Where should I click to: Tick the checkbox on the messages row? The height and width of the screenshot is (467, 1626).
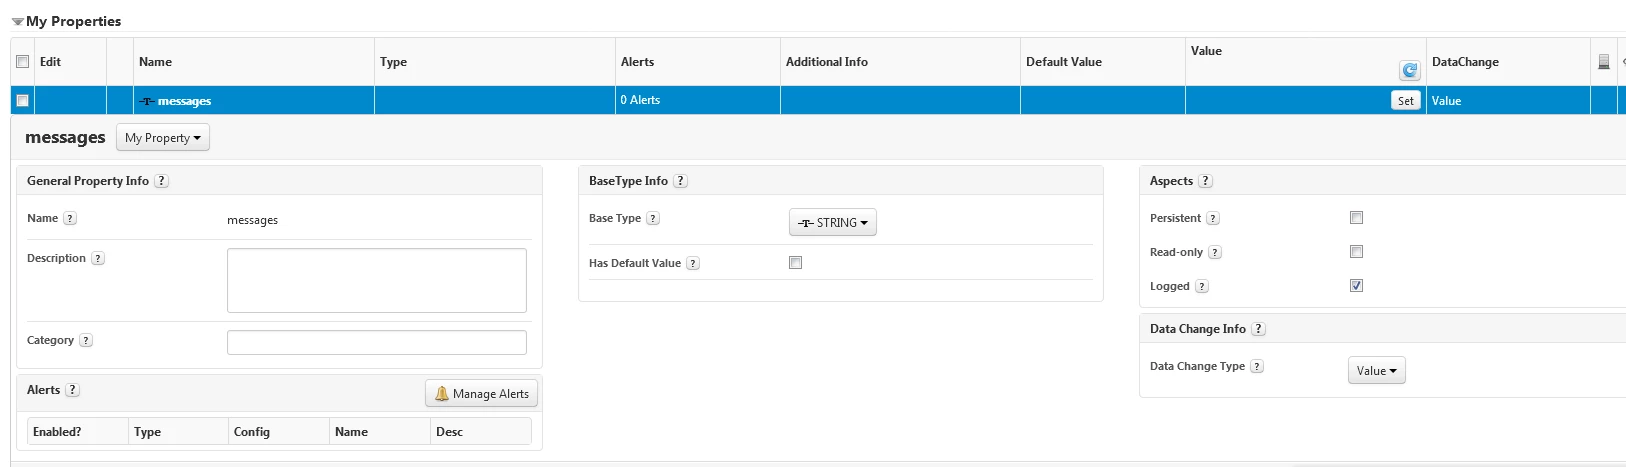click(22, 101)
